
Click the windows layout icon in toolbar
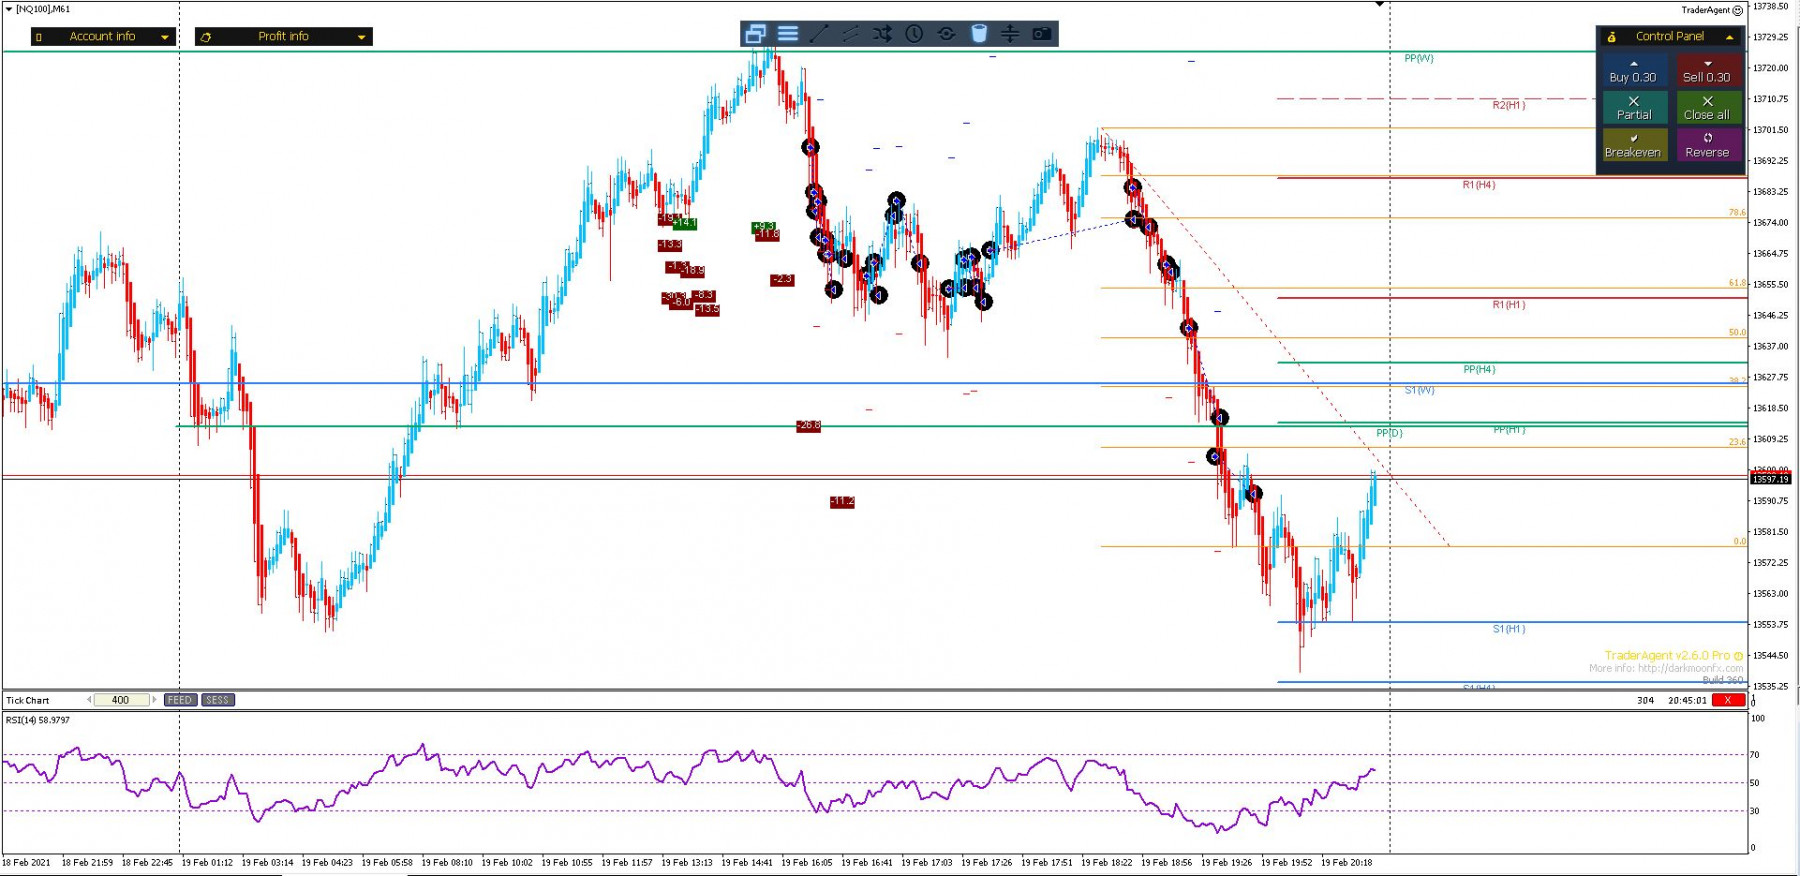click(756, 34)
